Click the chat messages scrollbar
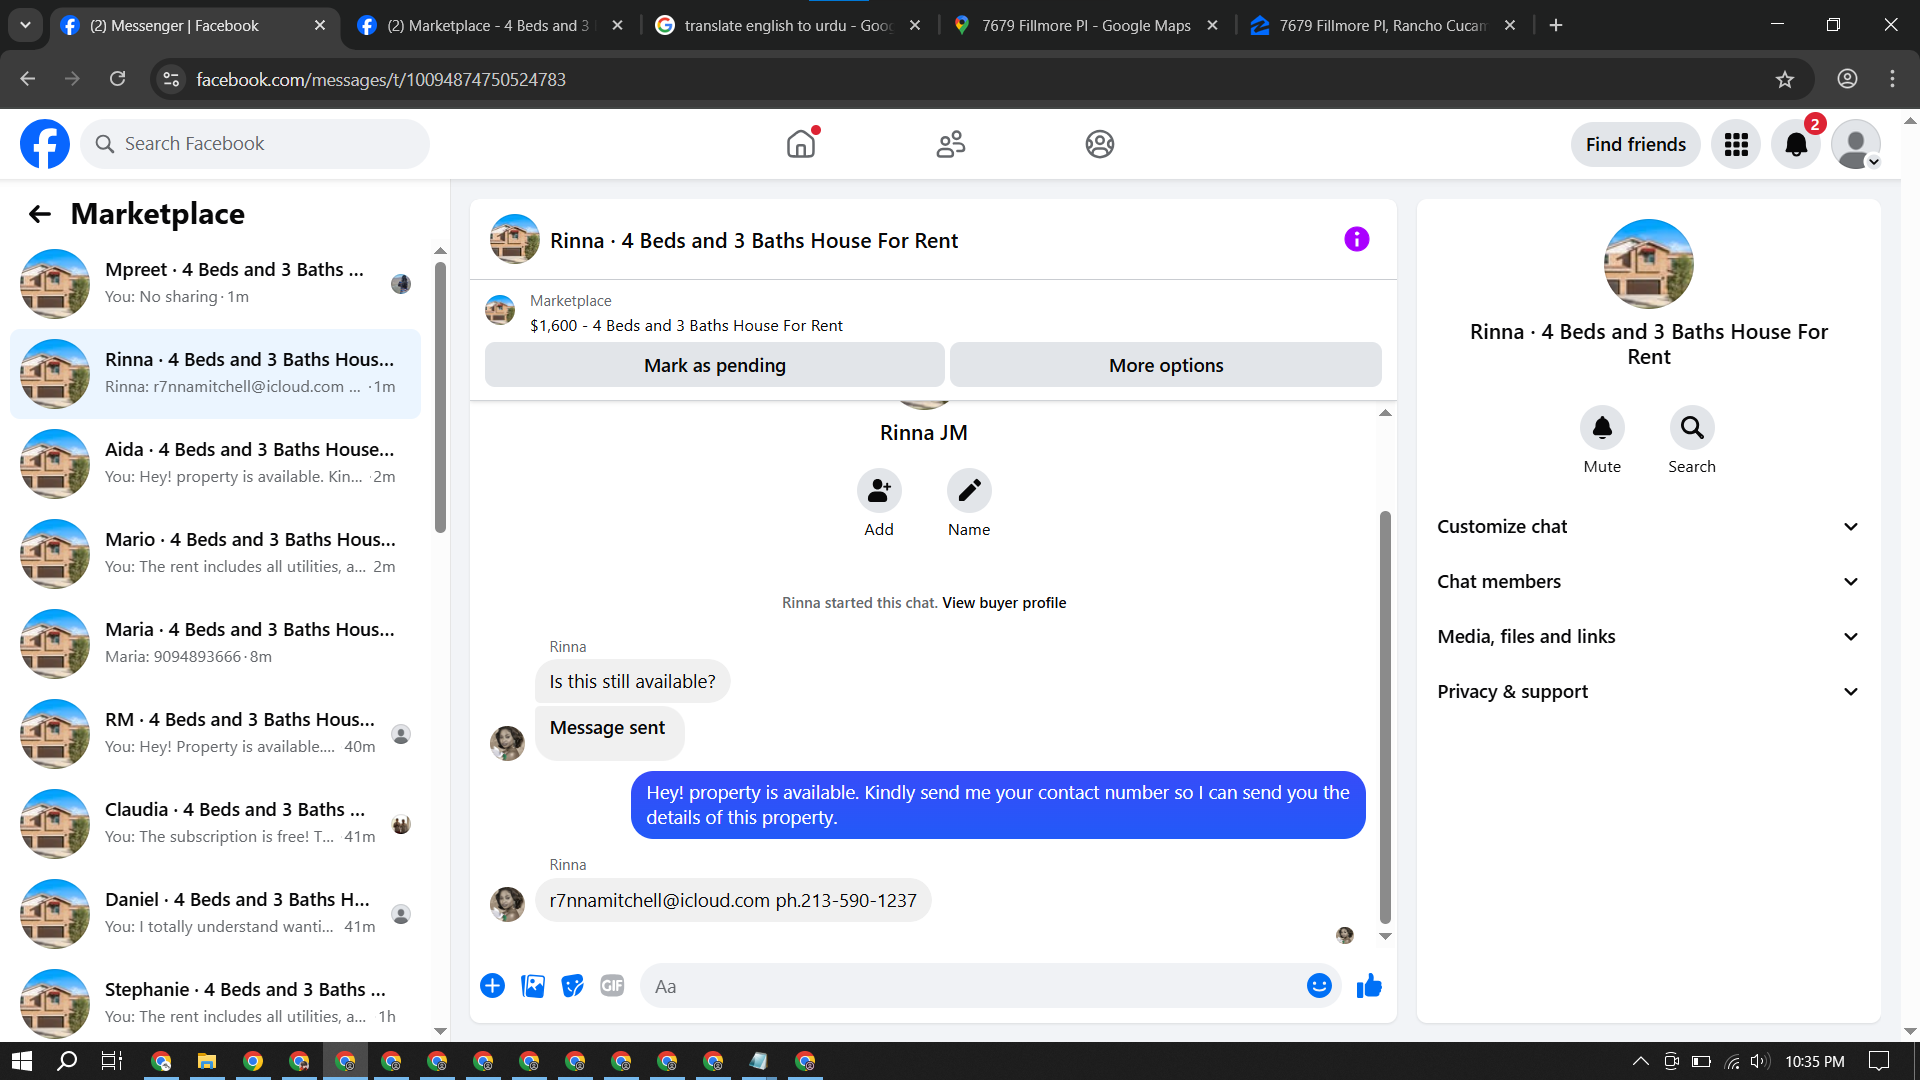Viewport: 1920px width, 1080px height. 1385,717
